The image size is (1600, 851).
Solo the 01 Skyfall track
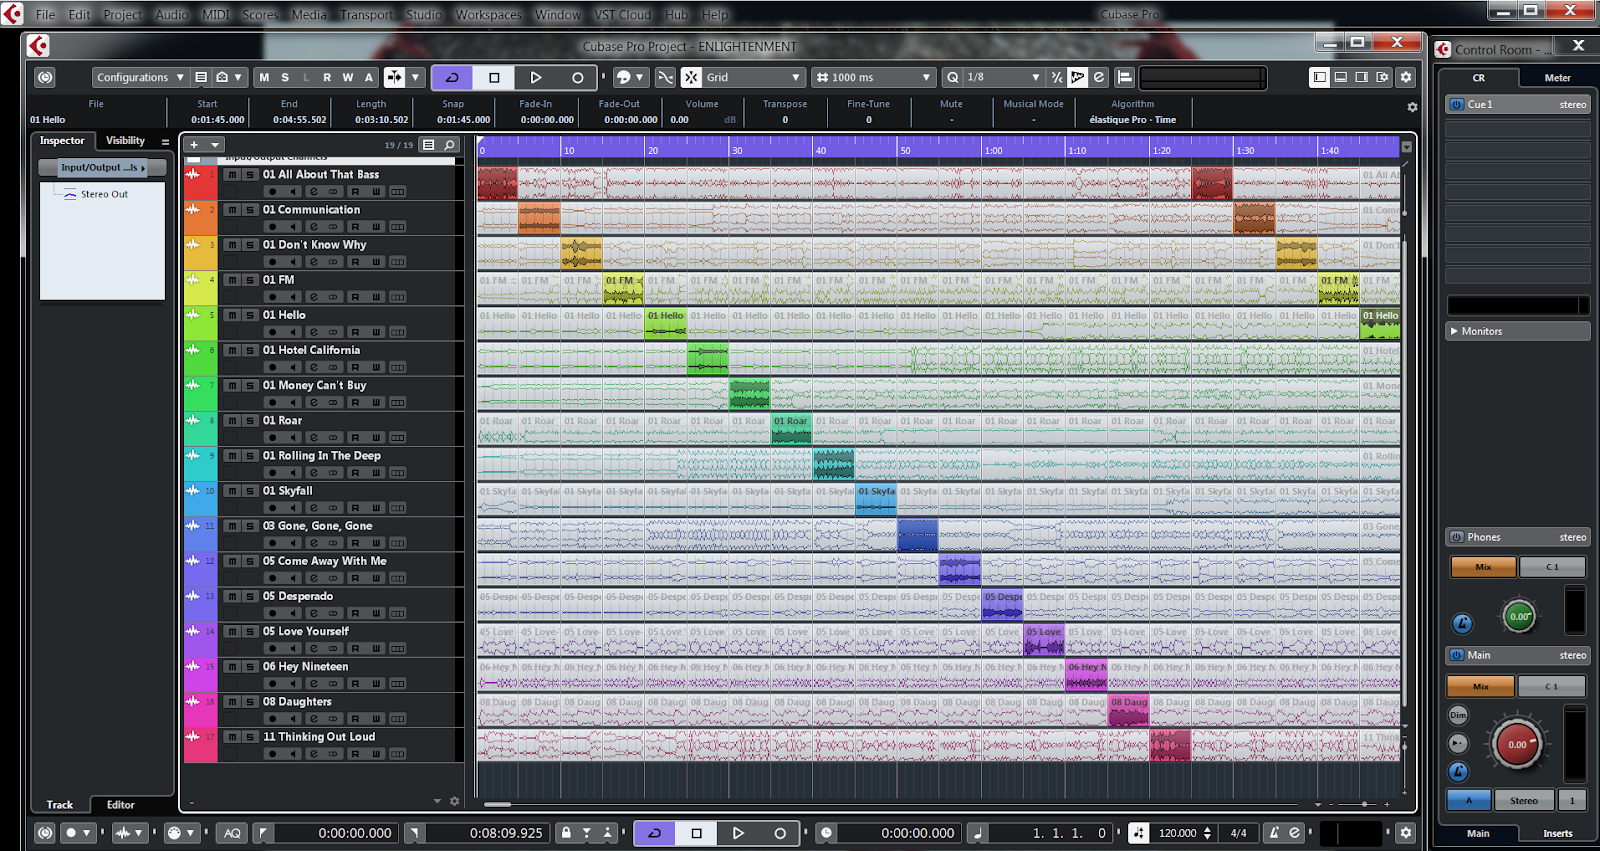(250, 491)
